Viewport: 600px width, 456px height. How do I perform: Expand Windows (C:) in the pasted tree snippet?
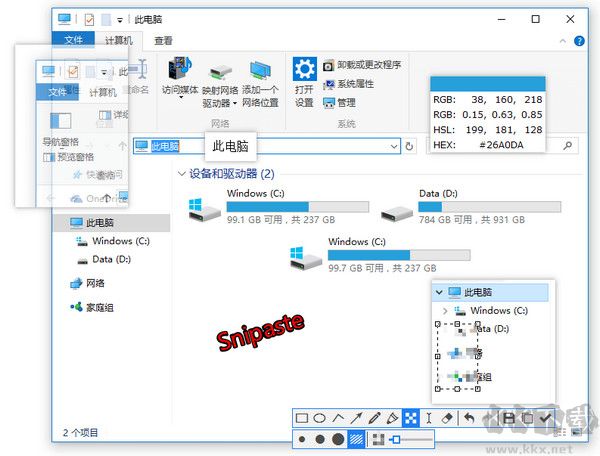click(445, 311)
